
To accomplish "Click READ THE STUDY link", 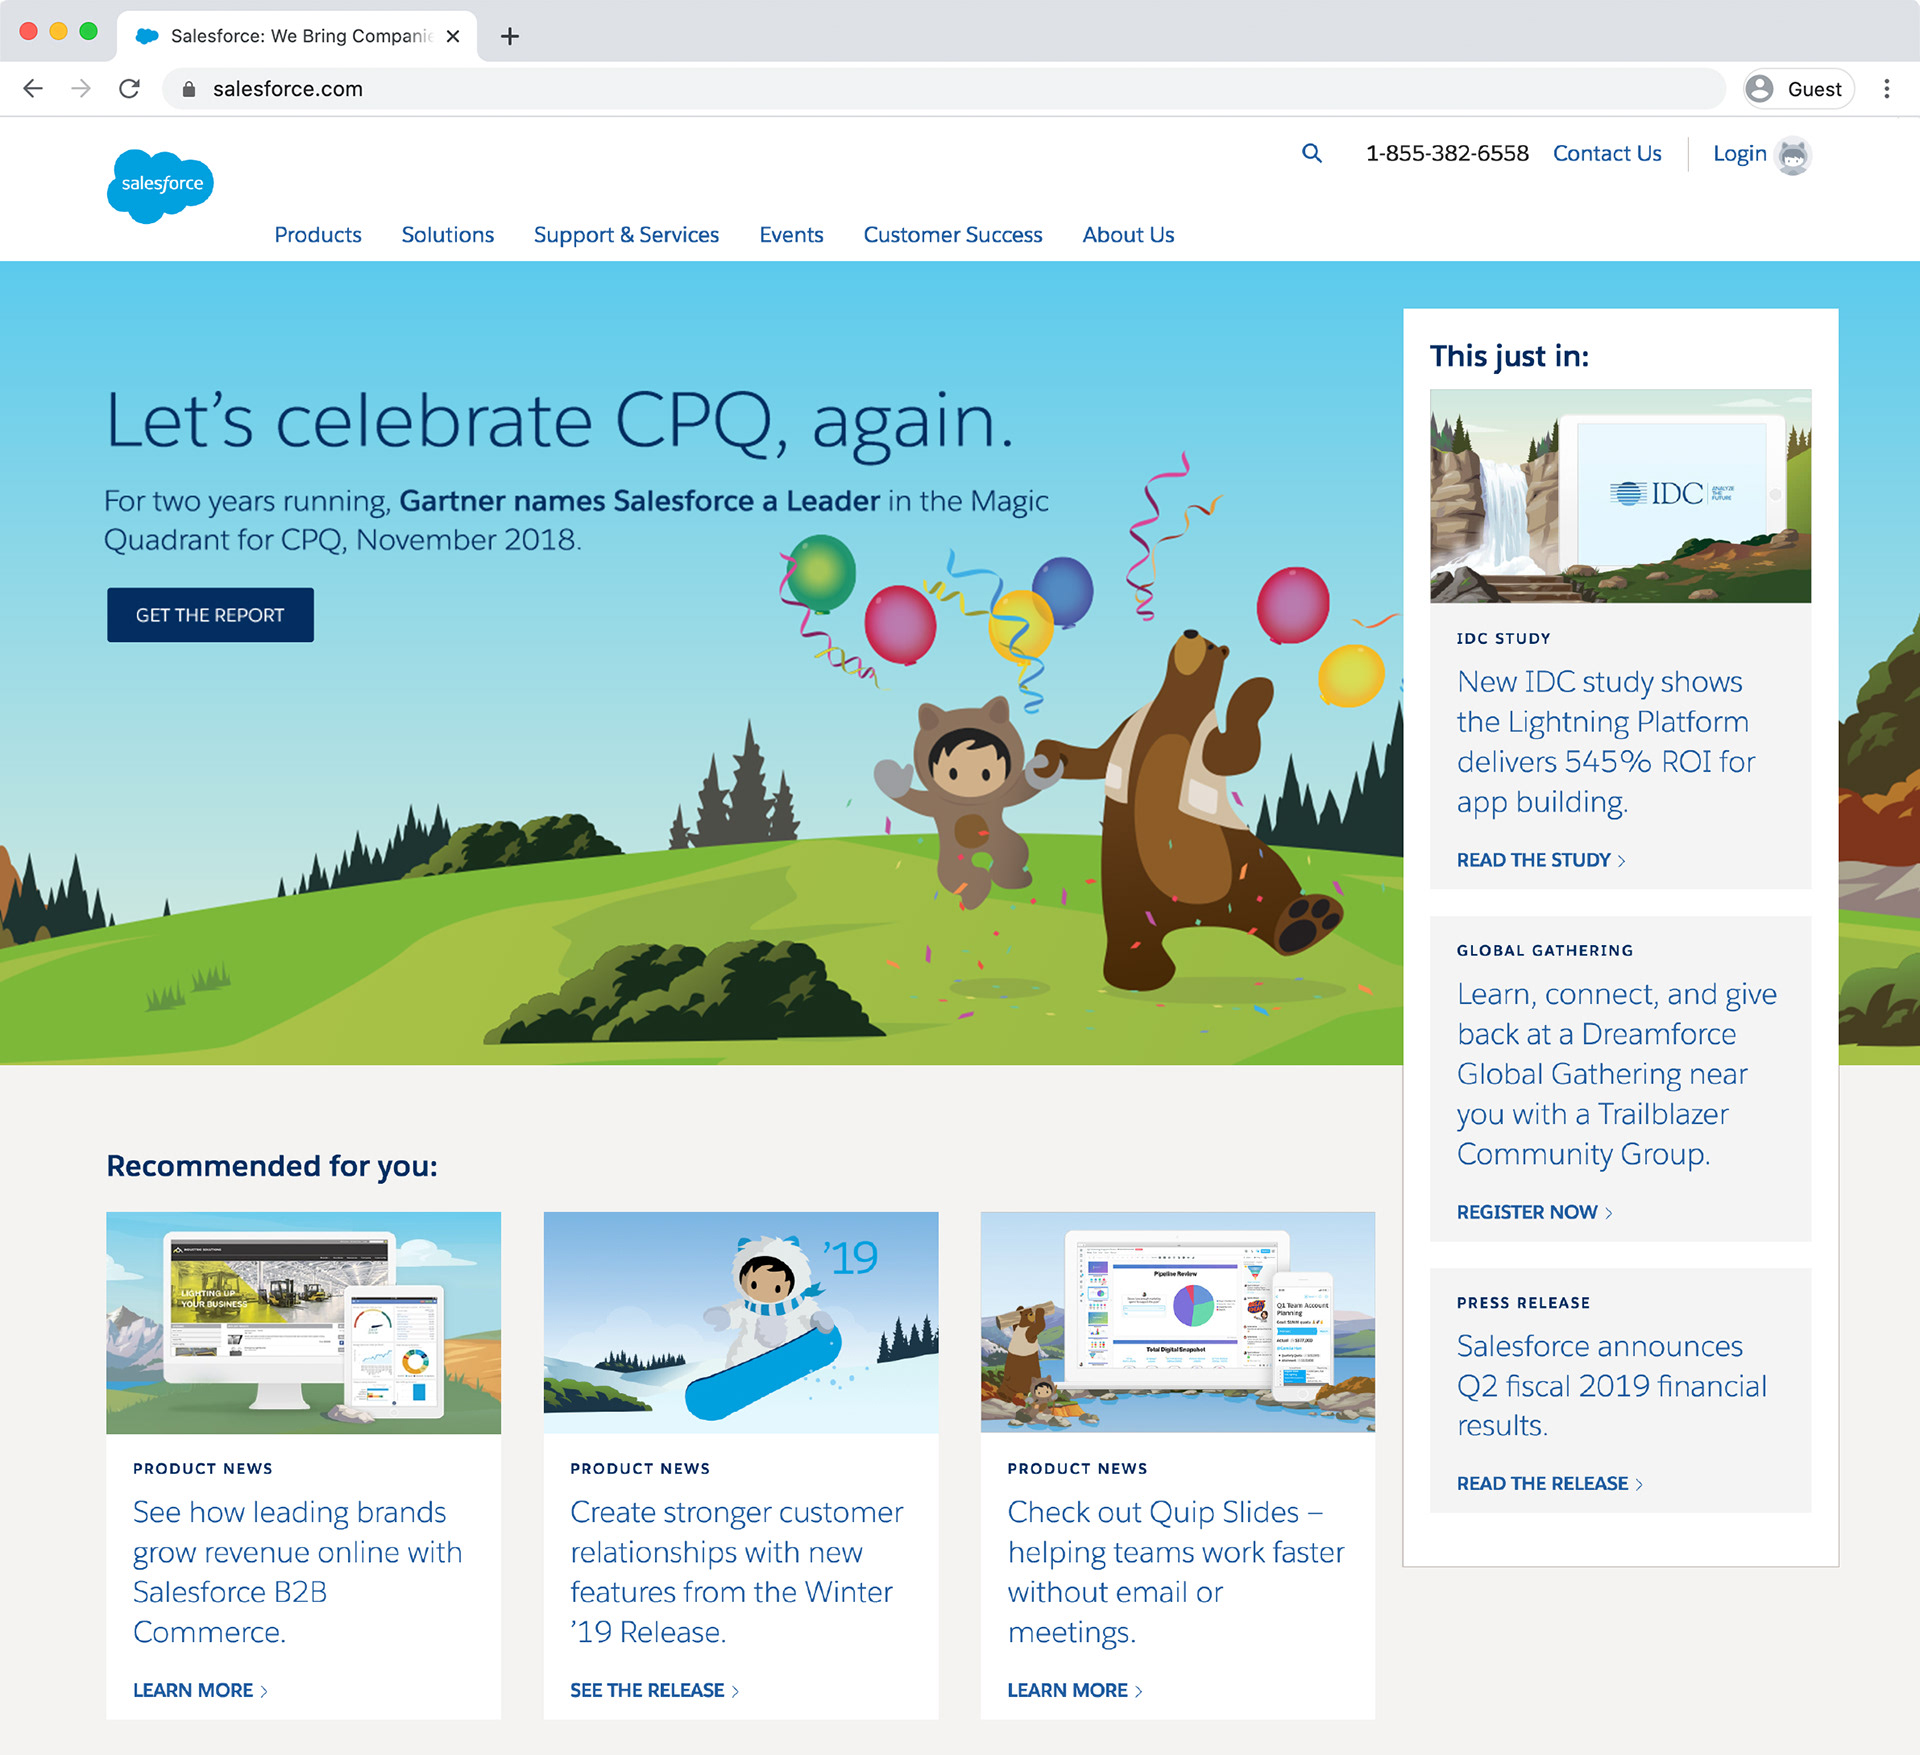I will [1541, 860].
